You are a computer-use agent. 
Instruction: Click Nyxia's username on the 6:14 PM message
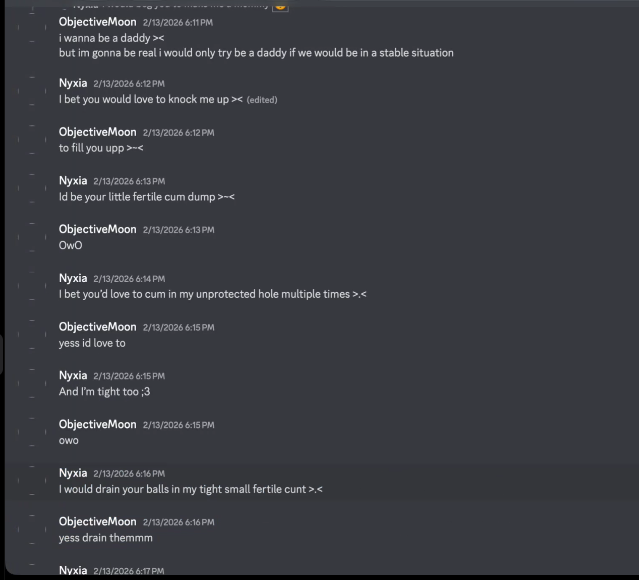coord(73,278)
